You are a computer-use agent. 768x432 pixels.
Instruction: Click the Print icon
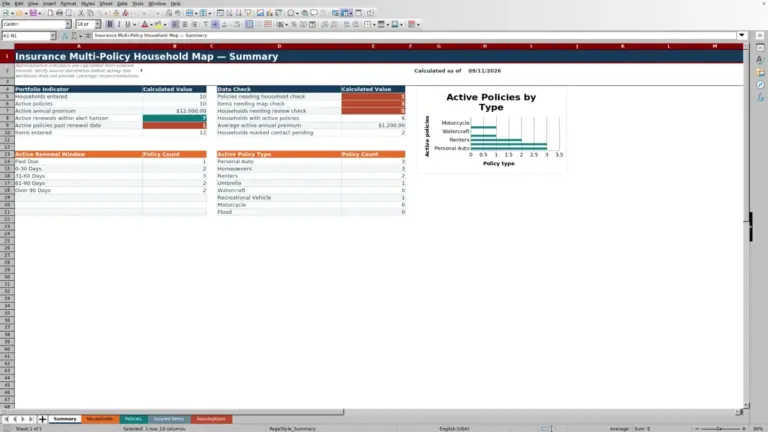pyautogui.click(x=59, y=13)
